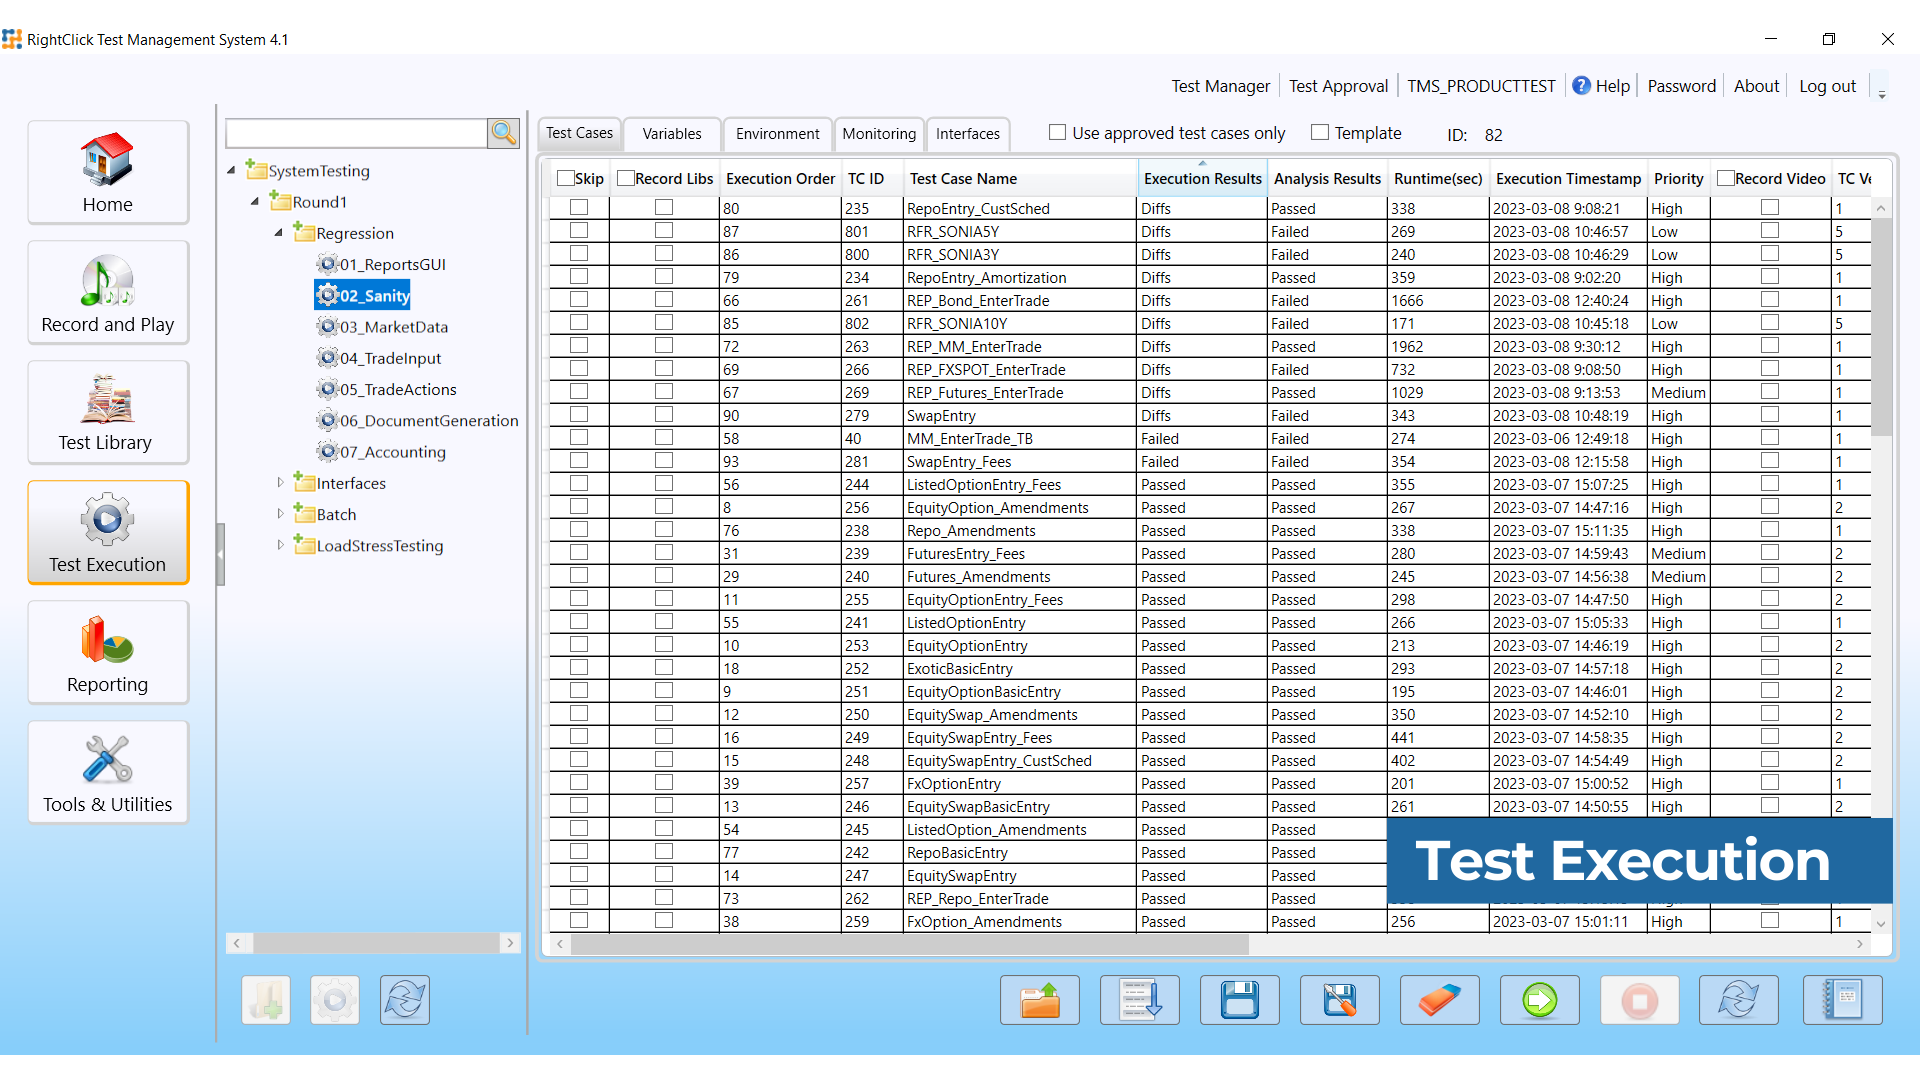Switch to the Variables tab
The width and height of the screenshot is (1920, 1080).
(671, 133)
